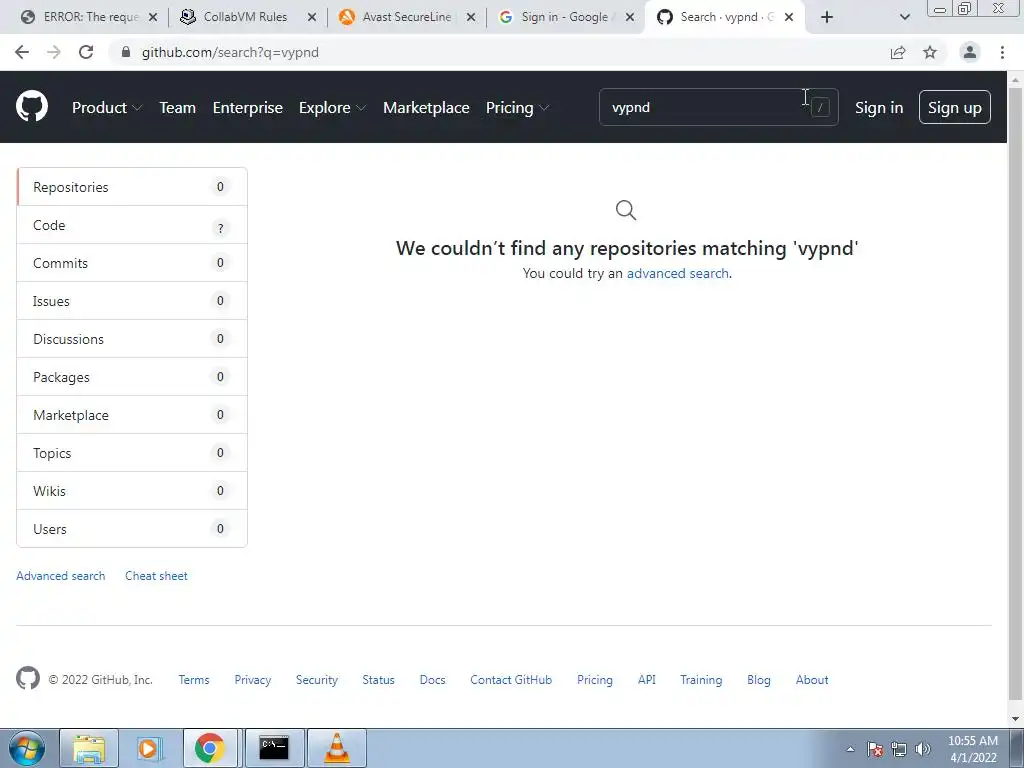This screenshot has height=768, width=1024.
Task: Open the Status footer link
Action: pyautogui.click(x=379, y=680)
